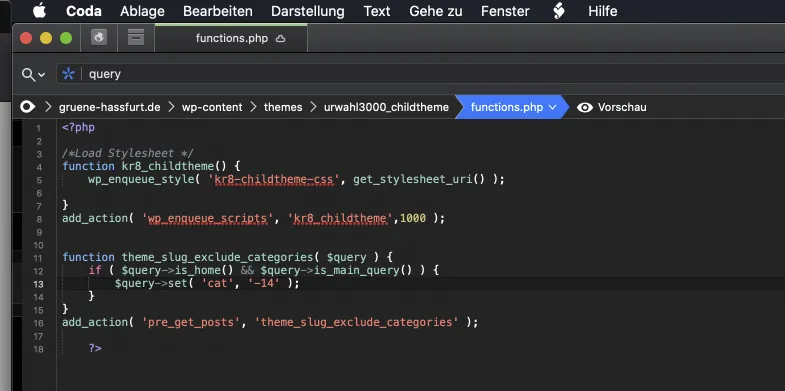Open the scripts menu icon in menu bar
This screenshot has width=785, height=391.
(x=559, y=11)
